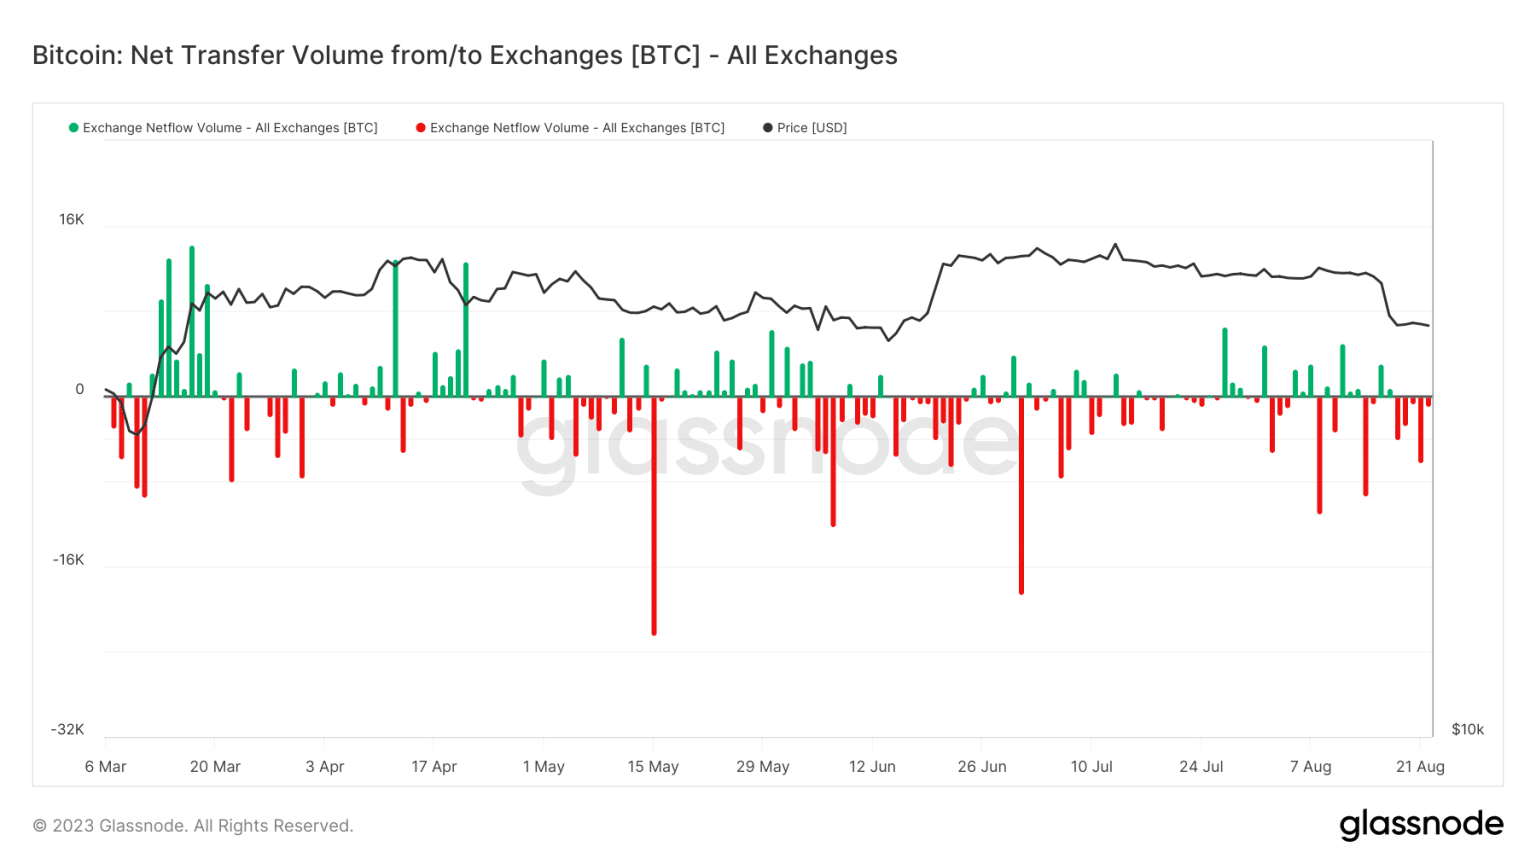The height and width of the screenshot is (864, 1536).
Task: Click the -32K y-axis label
Action: pos(68,730)
